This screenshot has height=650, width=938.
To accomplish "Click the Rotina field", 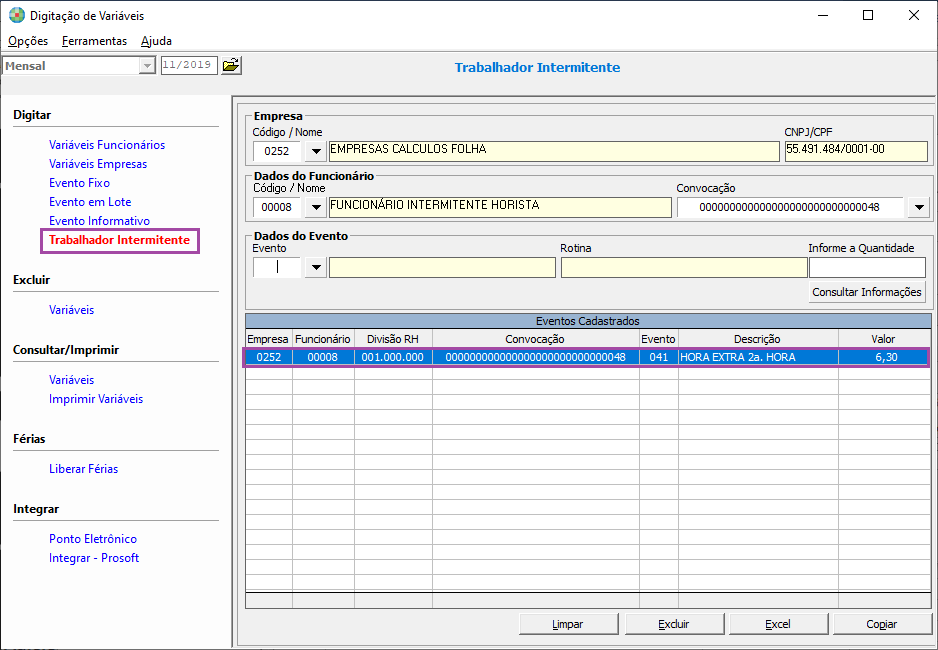I will (684, 267).
